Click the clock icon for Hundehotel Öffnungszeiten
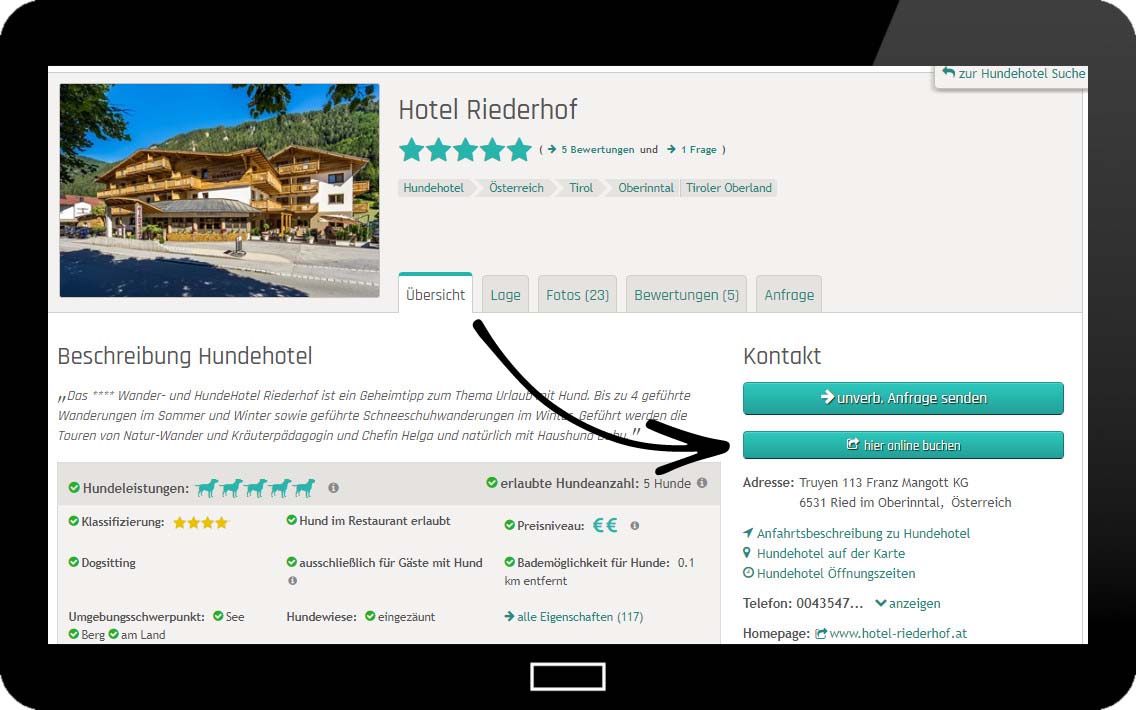 point(748,573)
